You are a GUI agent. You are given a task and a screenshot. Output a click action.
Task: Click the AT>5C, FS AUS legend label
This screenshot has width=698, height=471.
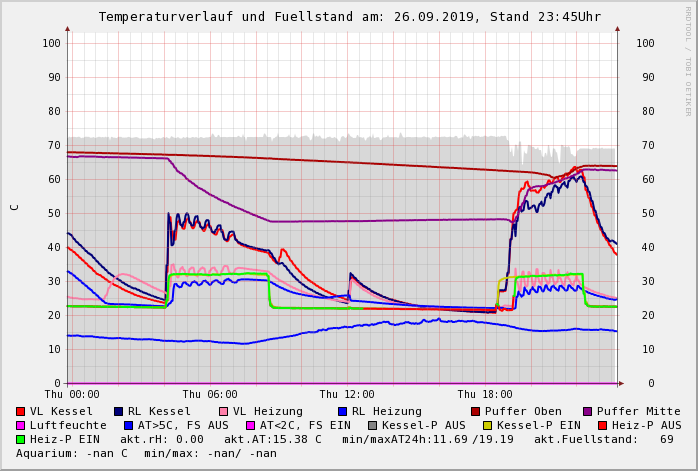tap(184, 425)
